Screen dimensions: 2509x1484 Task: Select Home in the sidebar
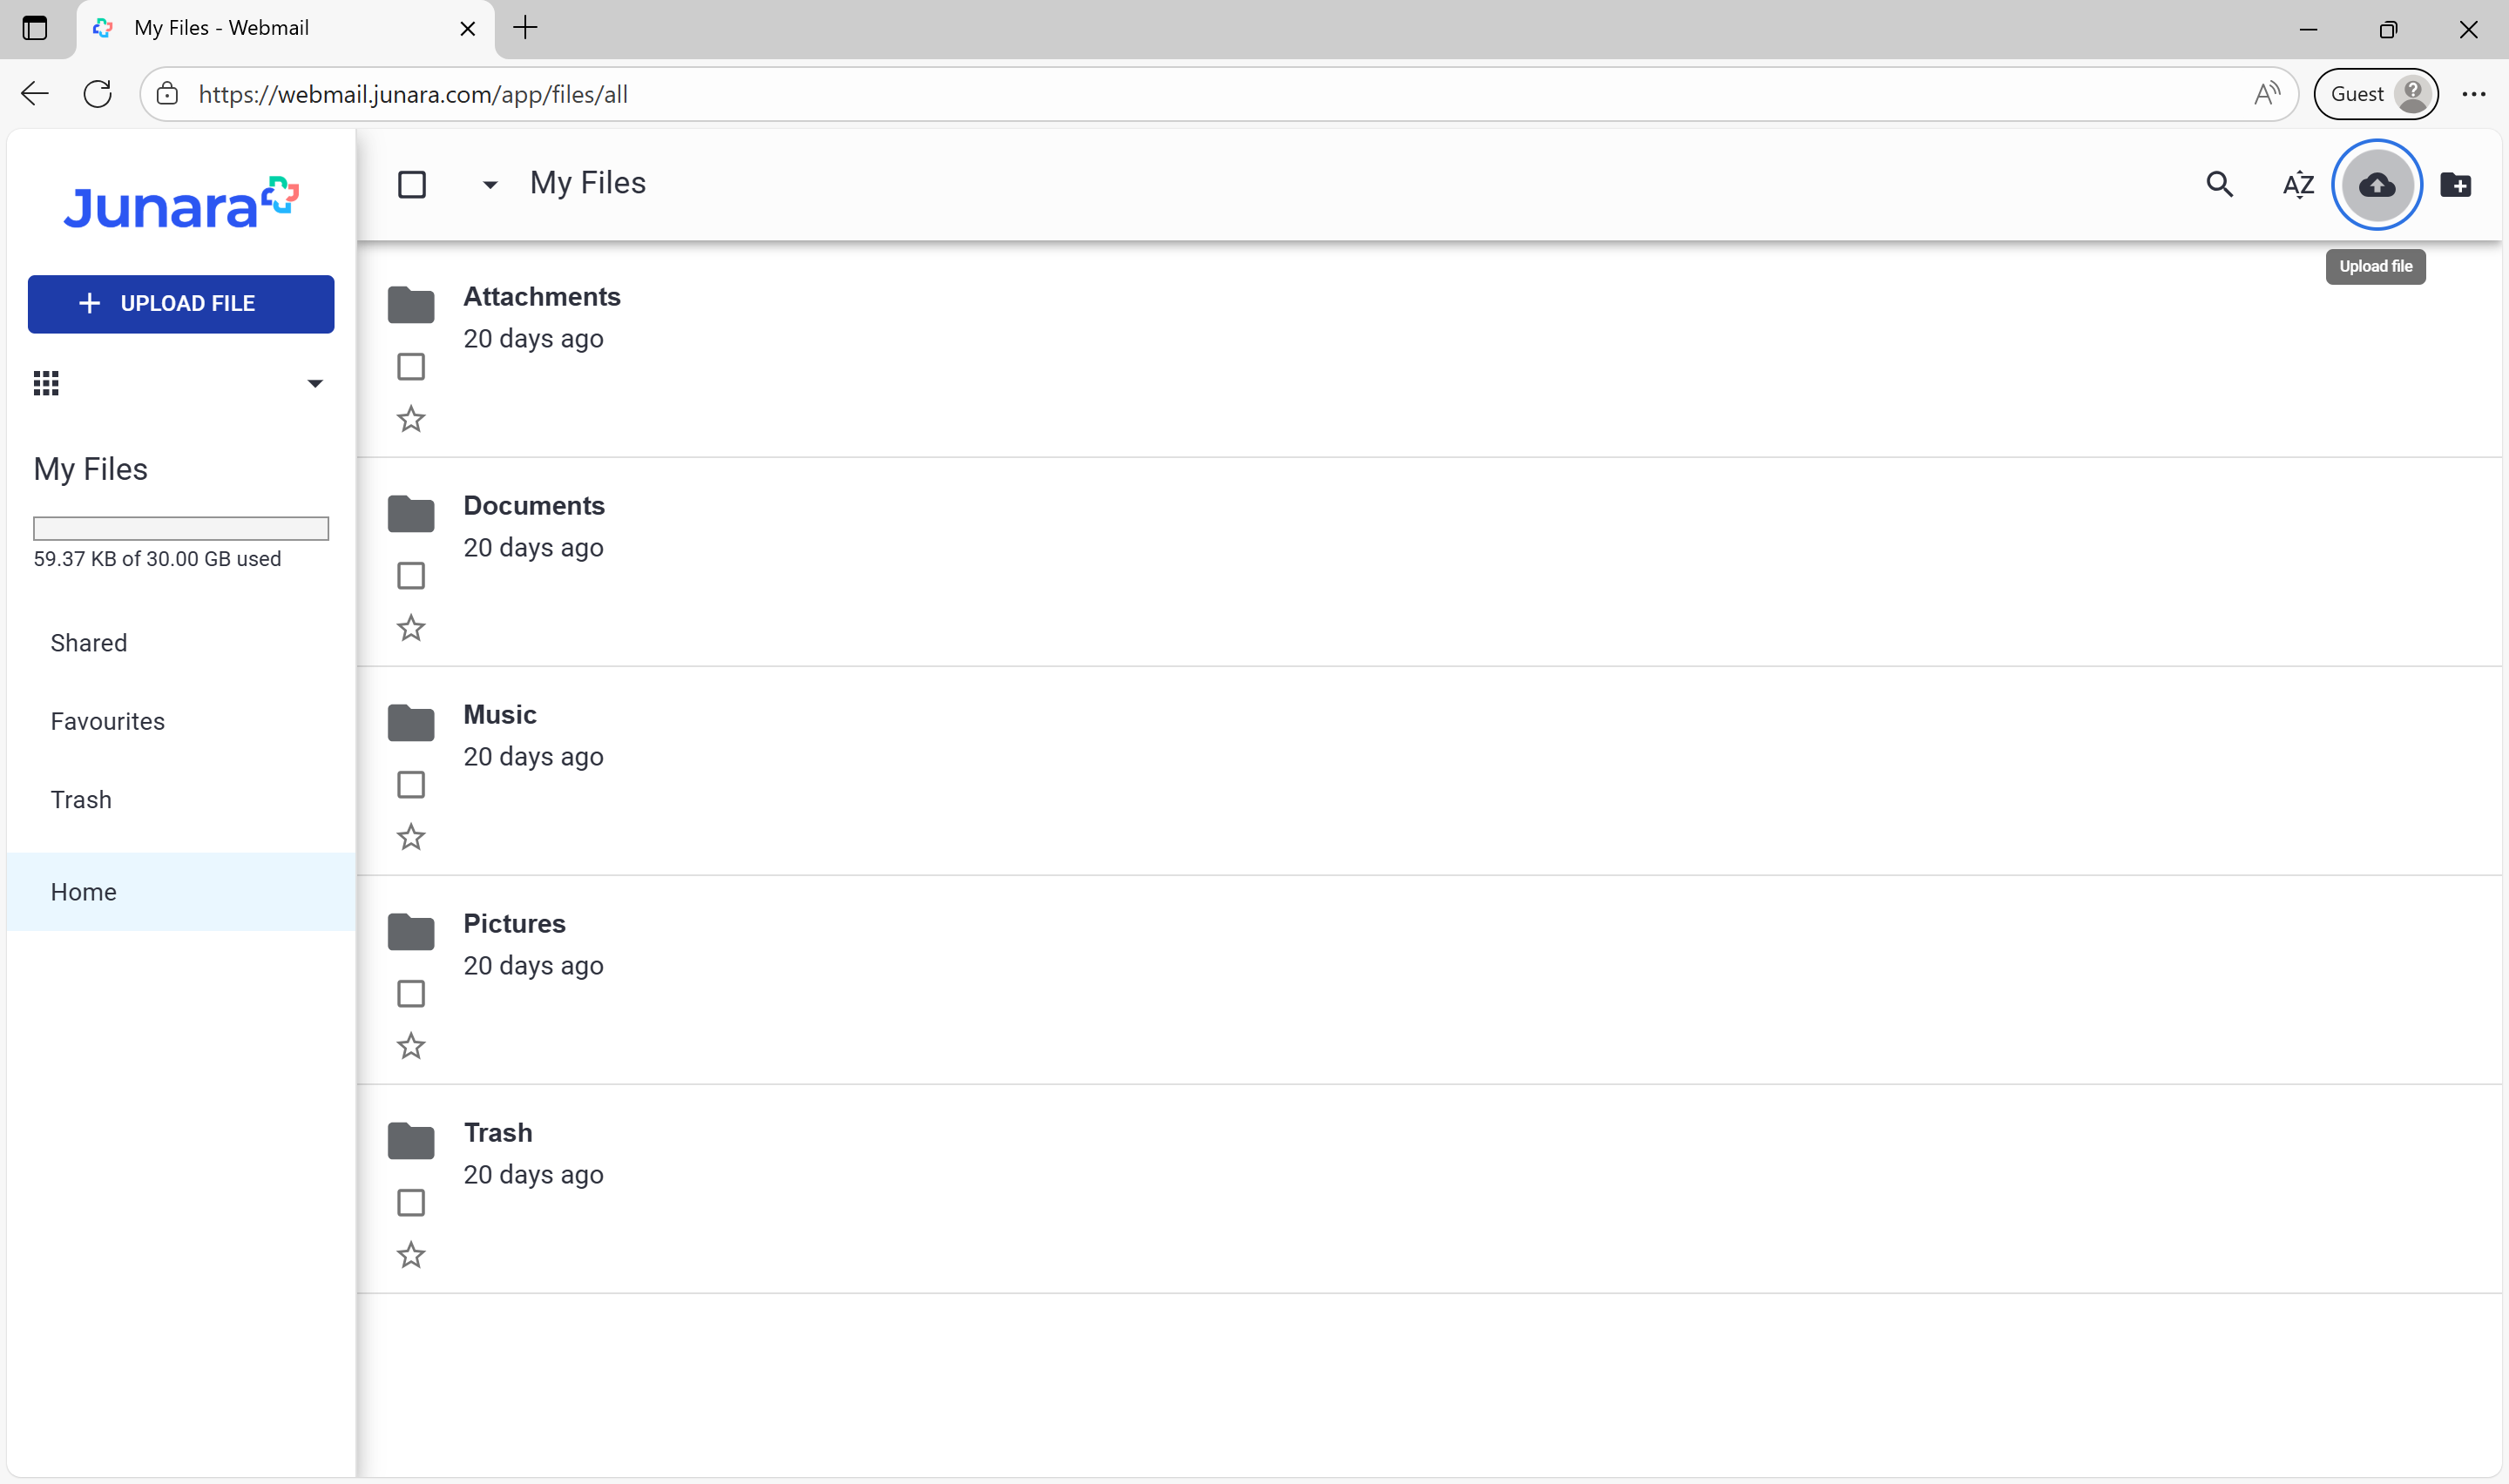[181, 892]
